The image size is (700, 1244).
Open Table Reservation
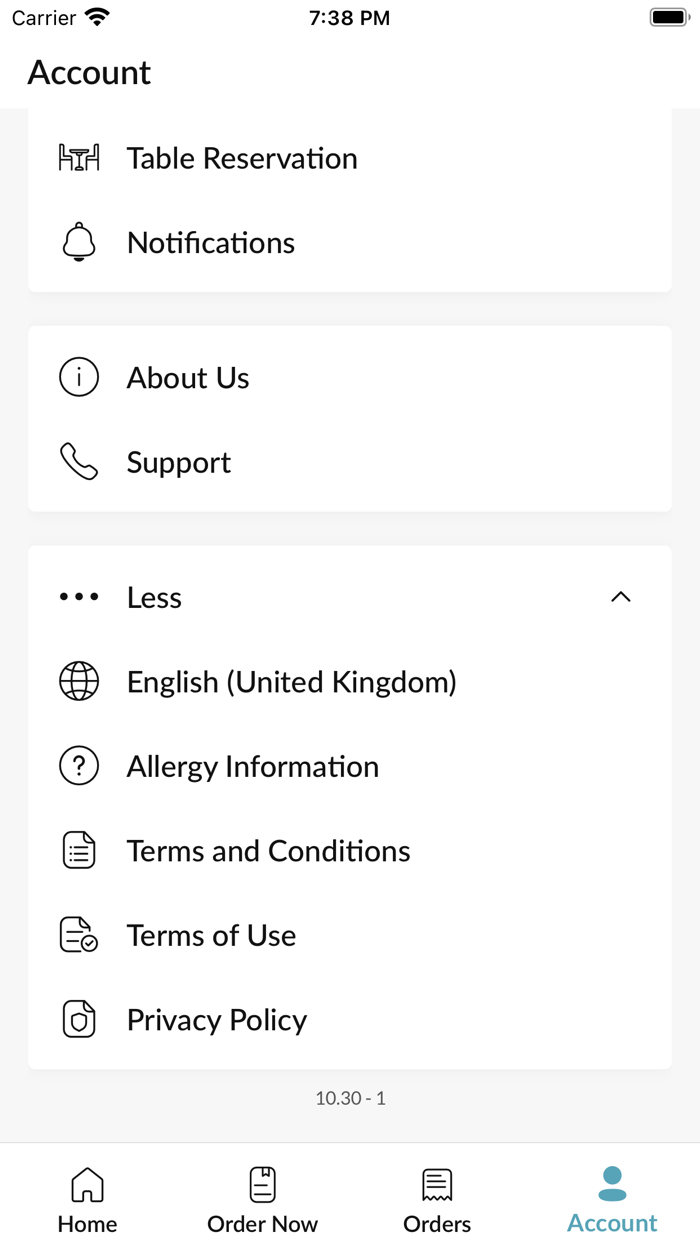pyautogui.click(x=350, y=158)
